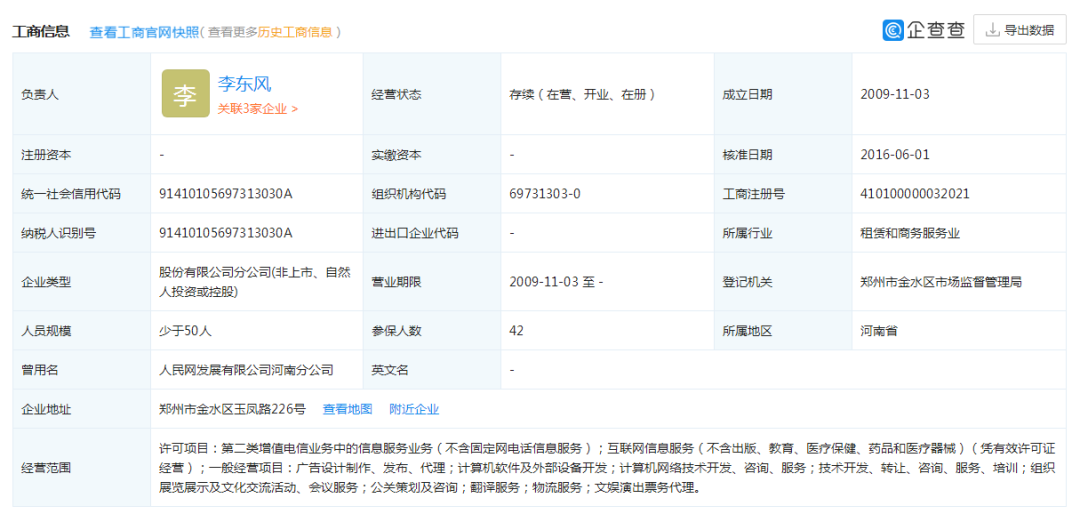This screenshot has width=1080, height=514.
Task: Click the 组织机构代码 label
Action: coord(408,194)
